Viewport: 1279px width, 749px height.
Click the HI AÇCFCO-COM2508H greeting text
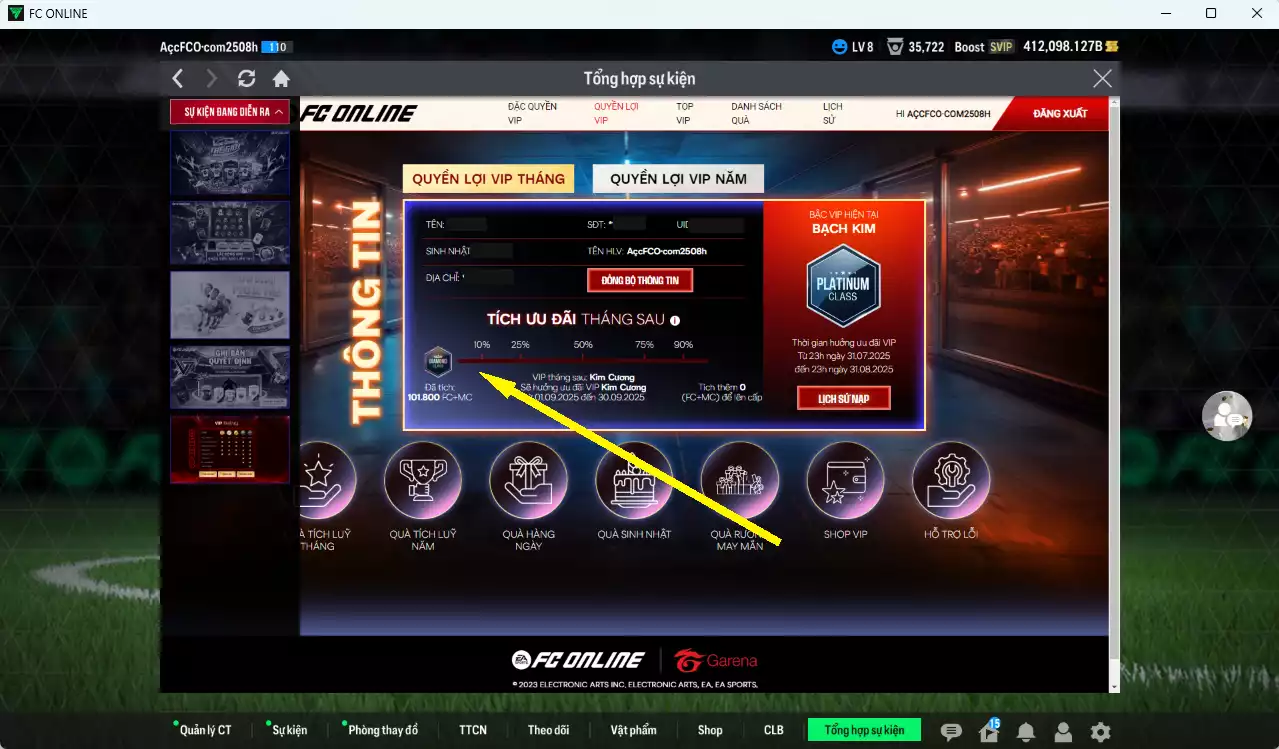tap(943, 114)
